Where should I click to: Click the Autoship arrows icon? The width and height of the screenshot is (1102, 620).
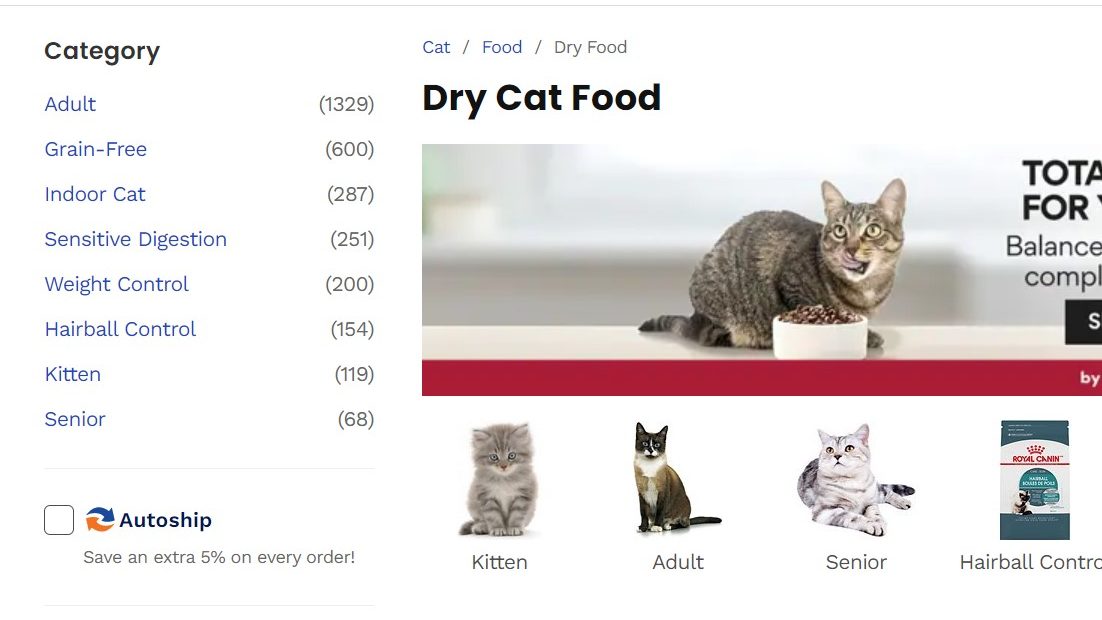coord(100,520)
